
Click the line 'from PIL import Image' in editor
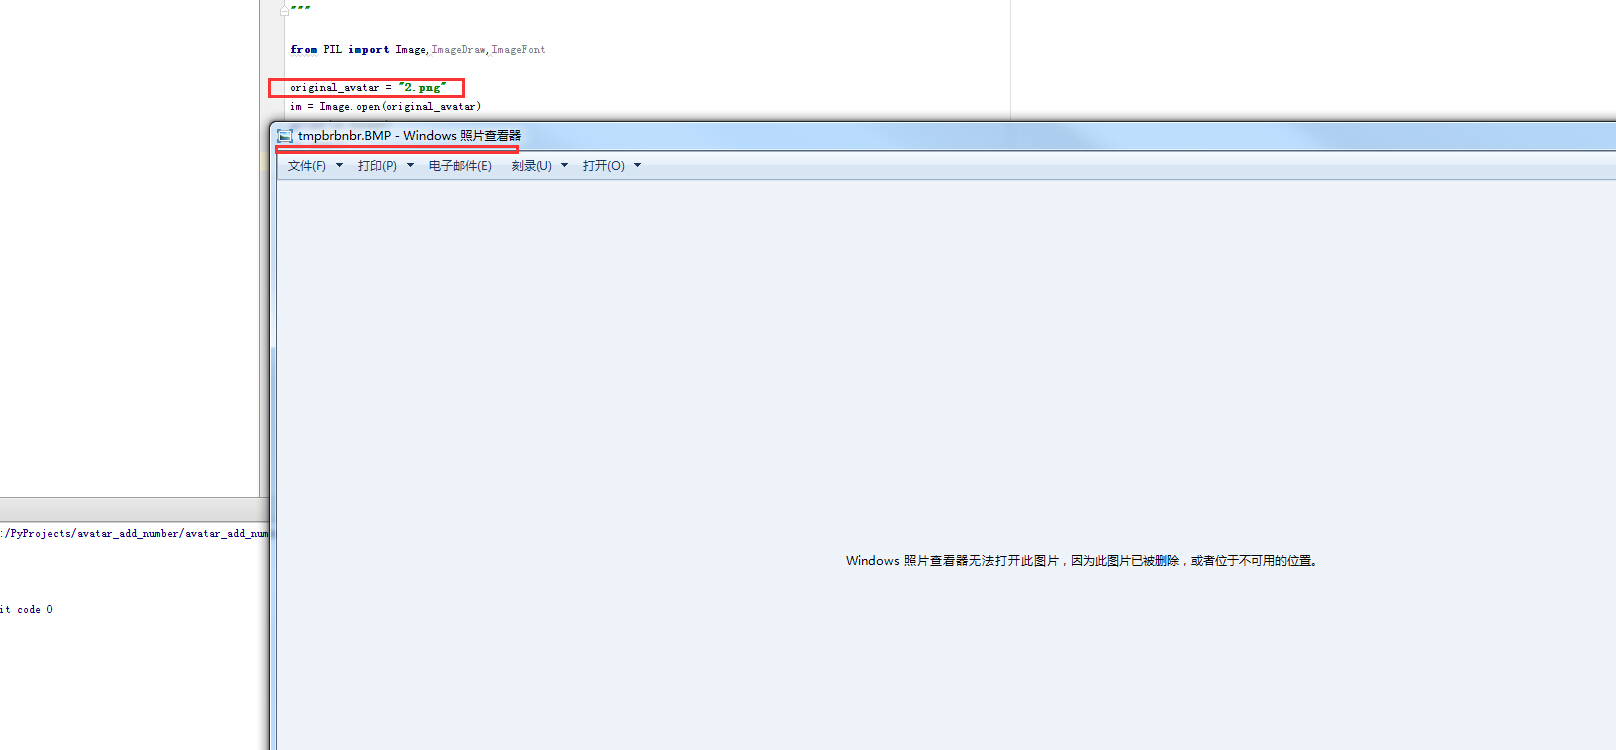point(418,49)
